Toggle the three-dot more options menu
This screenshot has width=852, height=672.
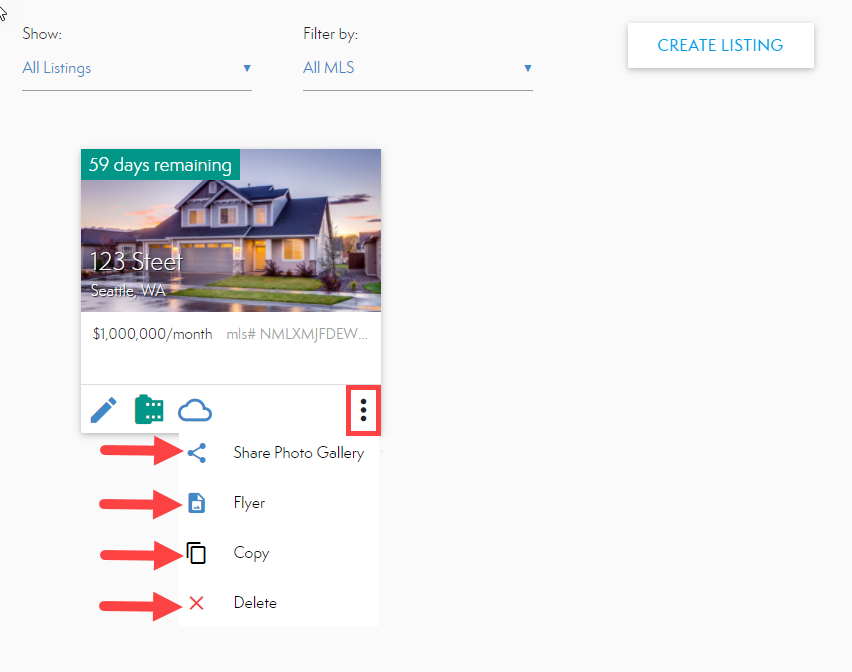363,410
